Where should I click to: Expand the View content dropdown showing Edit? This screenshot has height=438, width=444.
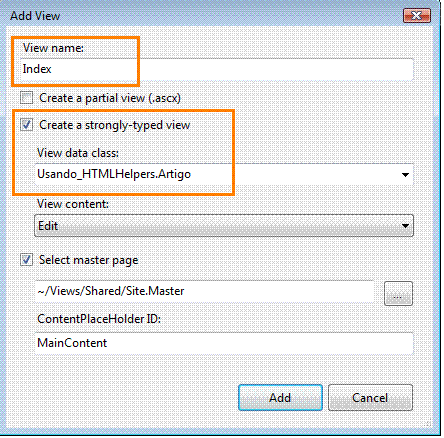point(224,226)
